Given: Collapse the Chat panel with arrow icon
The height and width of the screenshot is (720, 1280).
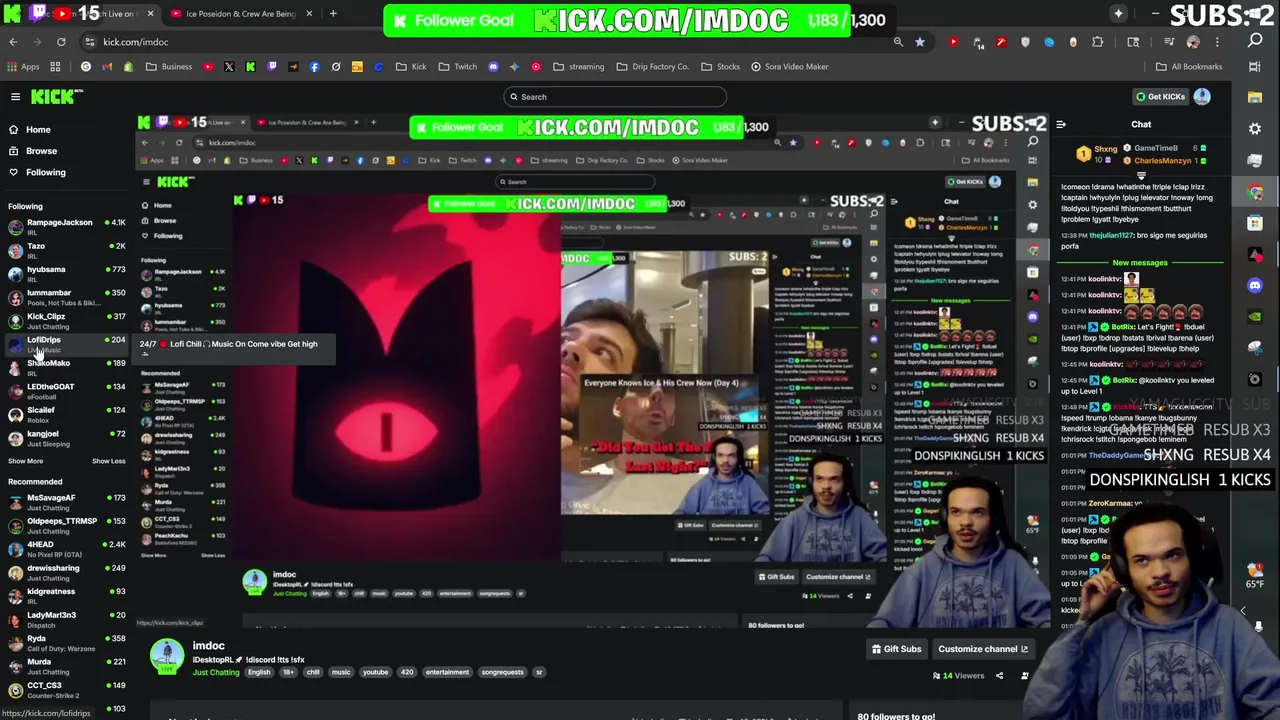Looking at the screenshot, I should 1061,125.
